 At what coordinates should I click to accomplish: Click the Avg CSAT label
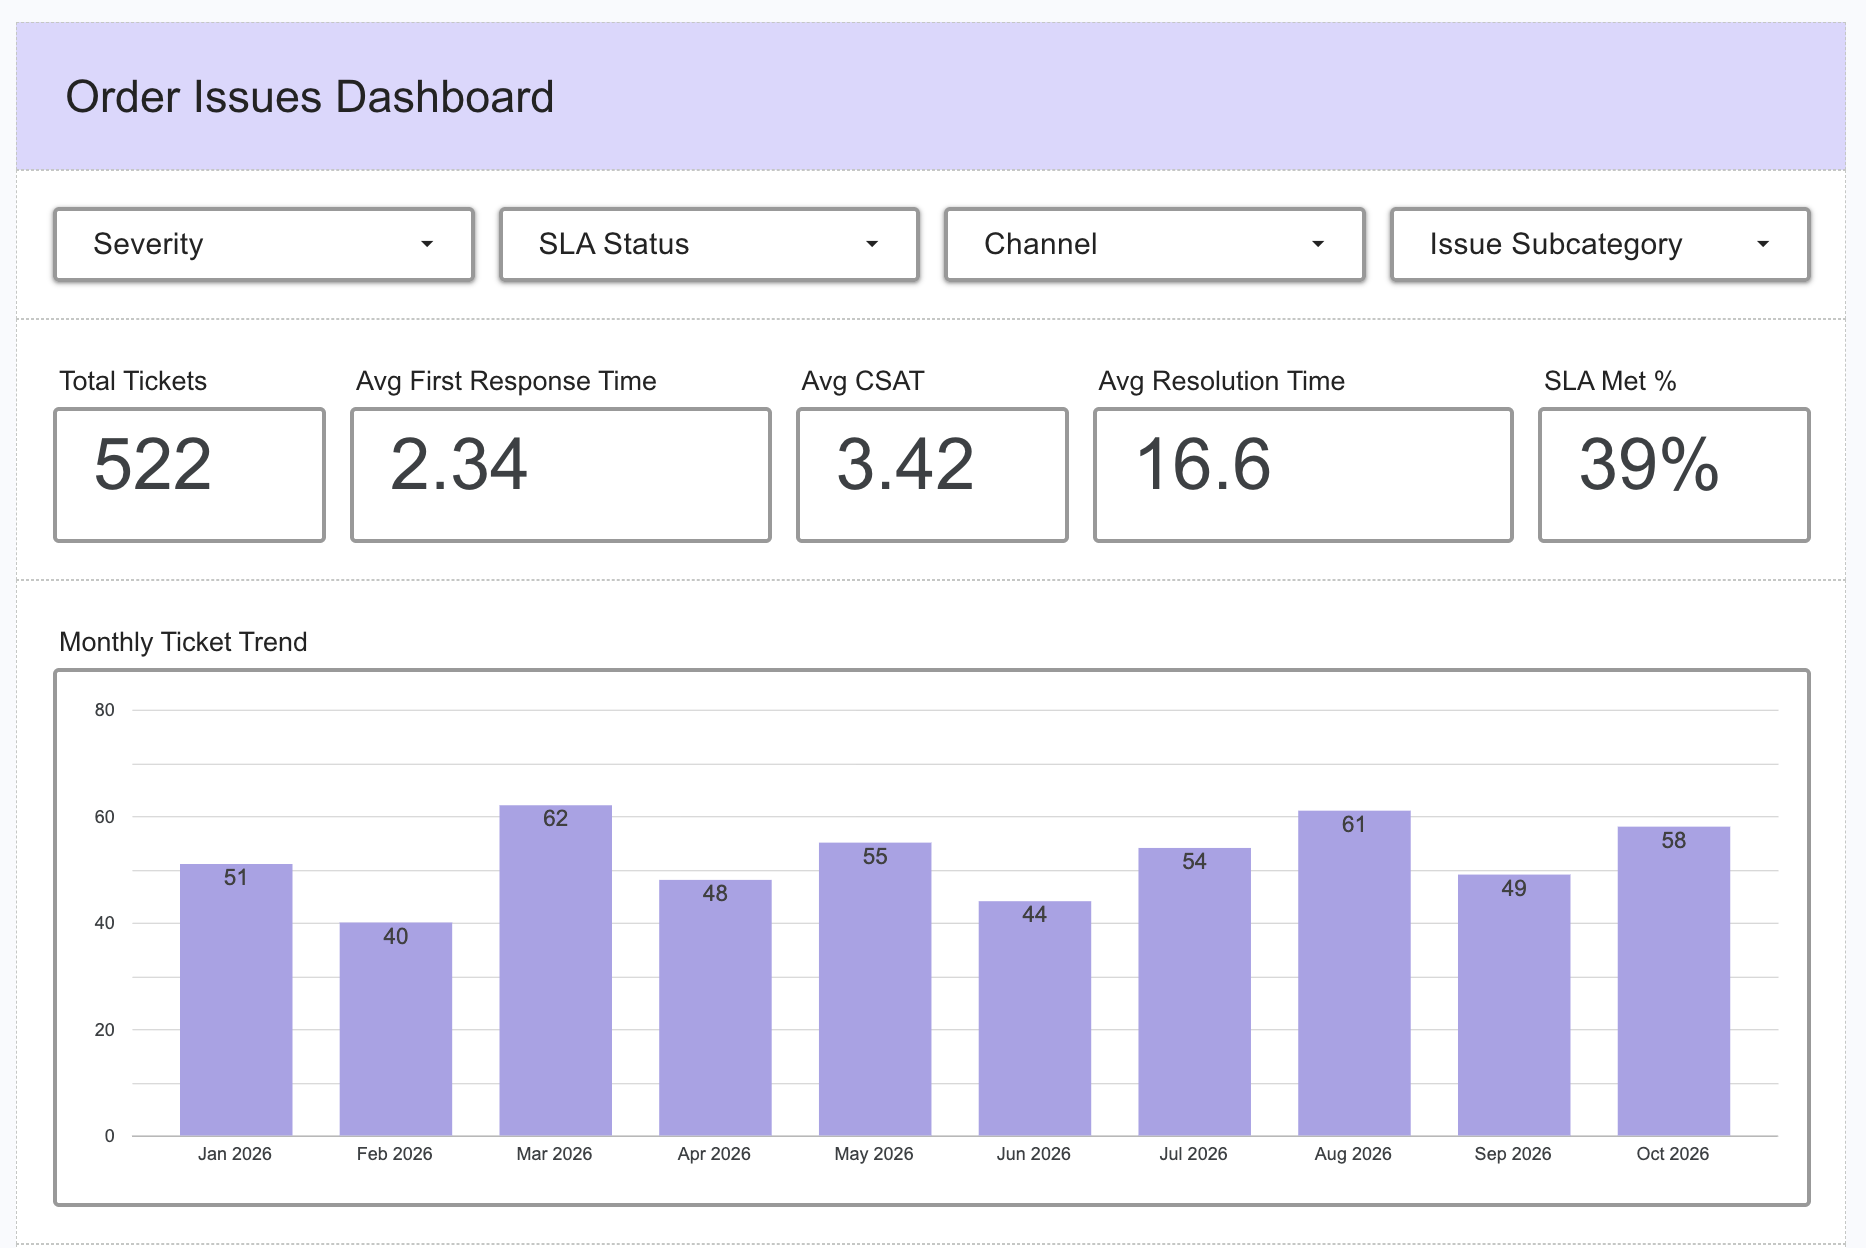[863, 381]
